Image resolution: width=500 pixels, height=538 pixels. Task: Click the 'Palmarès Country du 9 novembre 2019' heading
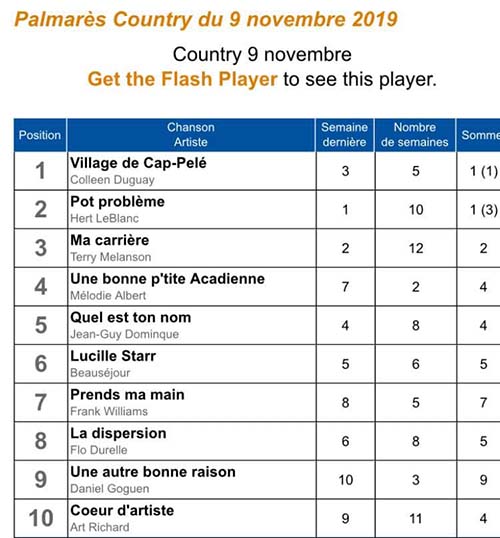click(206, 19)
